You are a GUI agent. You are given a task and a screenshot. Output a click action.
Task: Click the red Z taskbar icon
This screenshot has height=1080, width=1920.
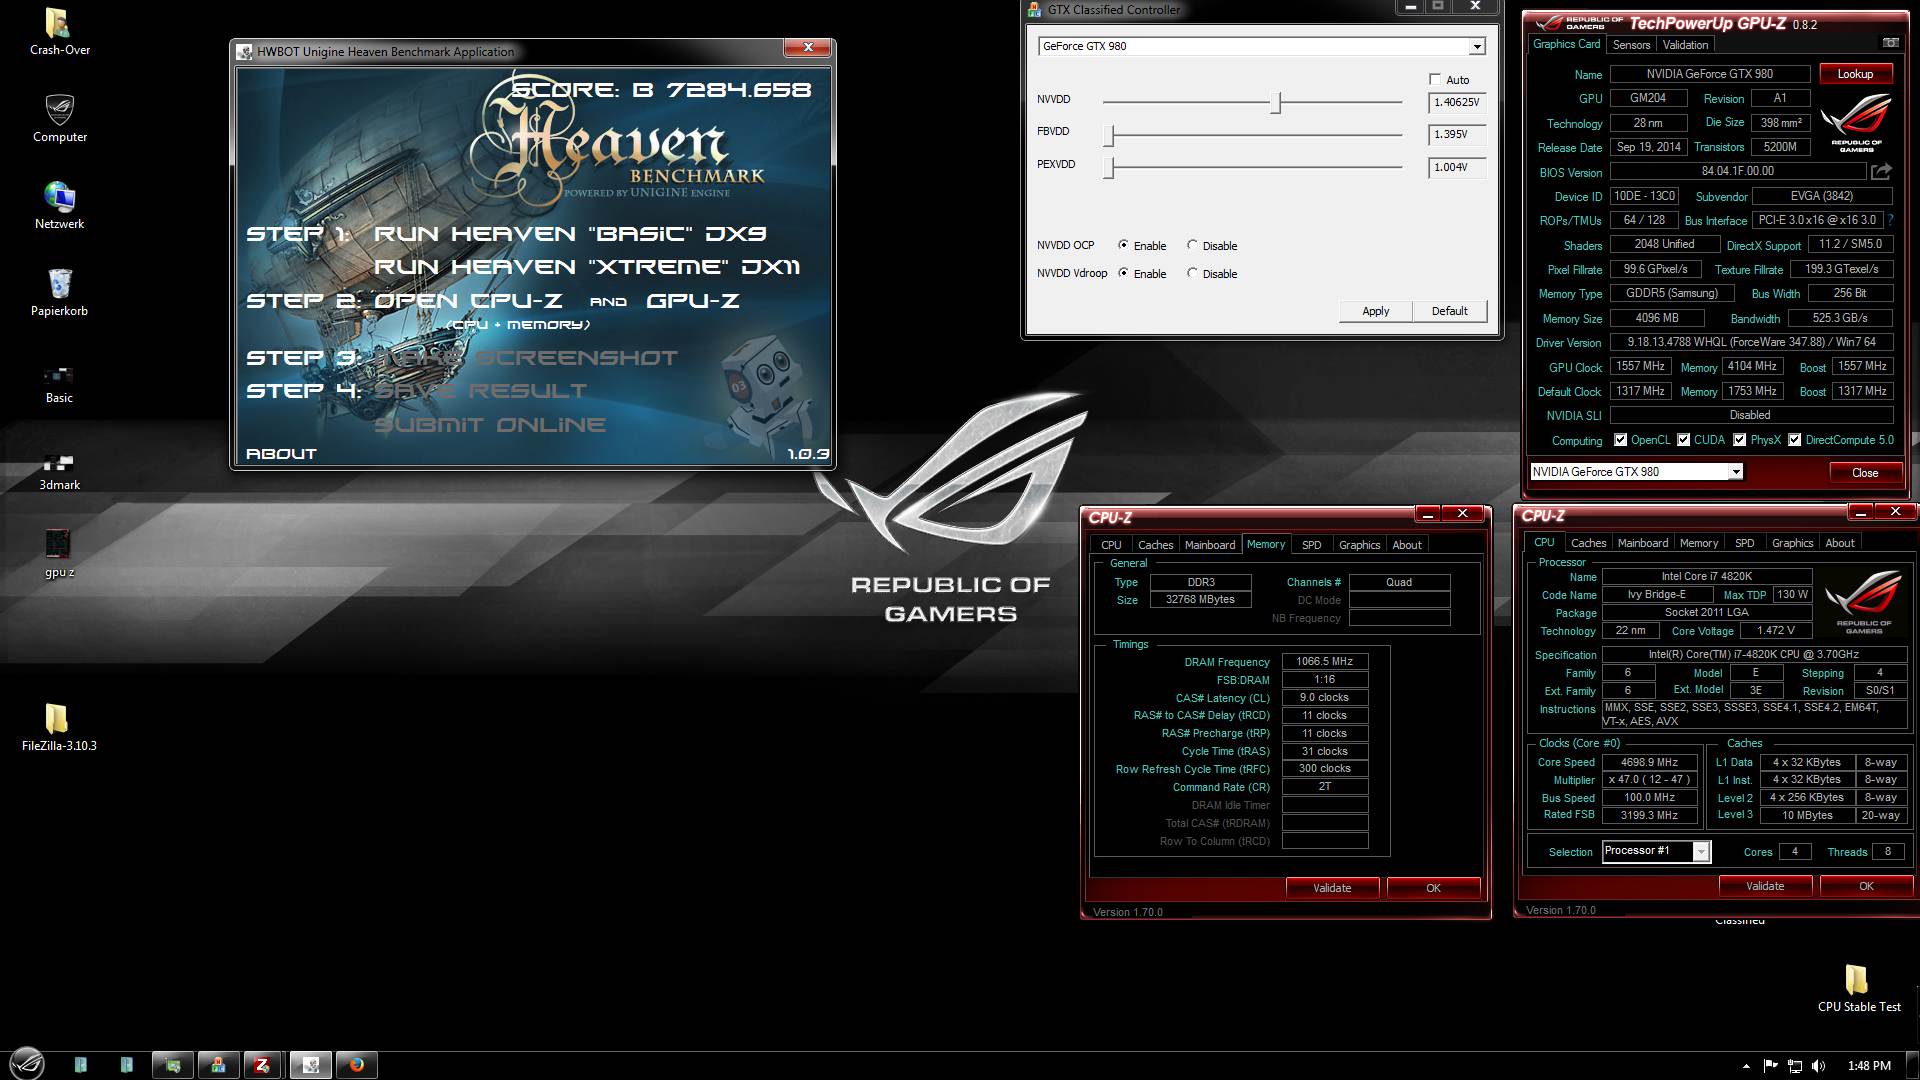coord(262,1065)
